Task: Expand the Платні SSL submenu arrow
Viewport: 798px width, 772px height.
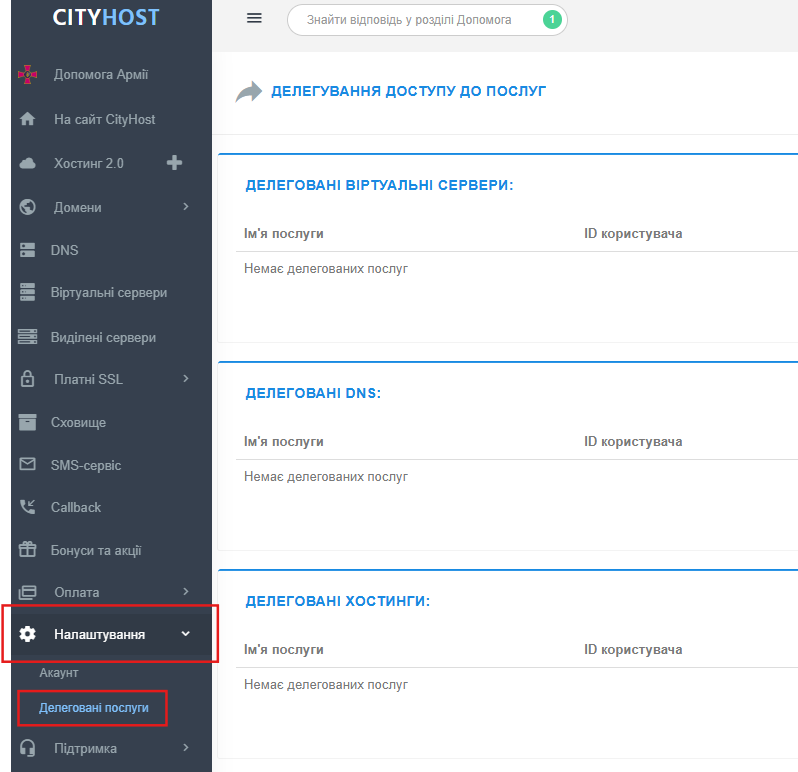Action: [185, 379]
